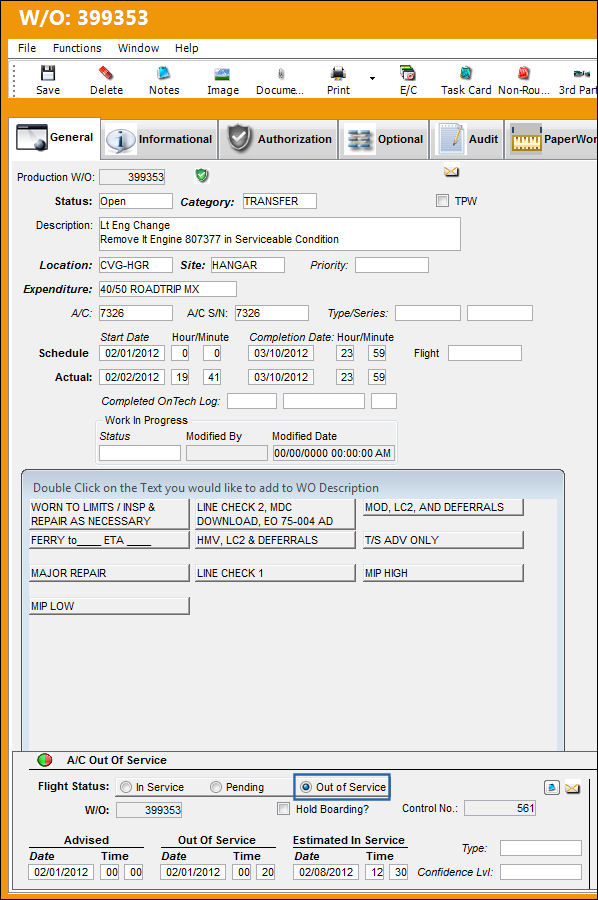This screenshot has height=900, width=598.
Task: Click the red-green A/C Out Of Service indicator
Action: (x=45, y=760)
